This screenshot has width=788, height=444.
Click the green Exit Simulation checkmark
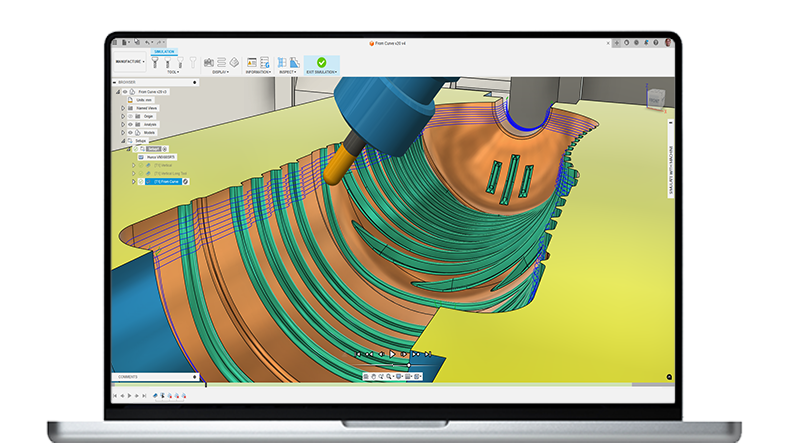click(321, 62)
